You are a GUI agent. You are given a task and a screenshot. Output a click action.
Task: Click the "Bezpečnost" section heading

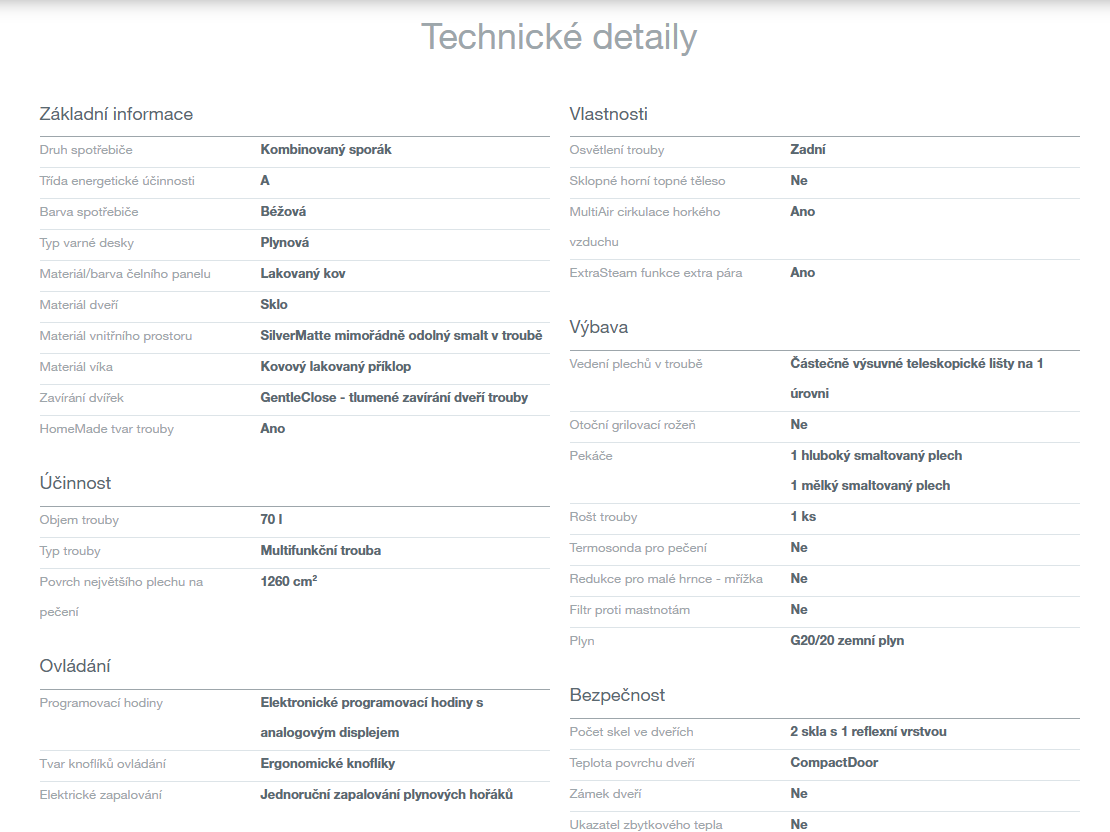click(x=617, y=695)
